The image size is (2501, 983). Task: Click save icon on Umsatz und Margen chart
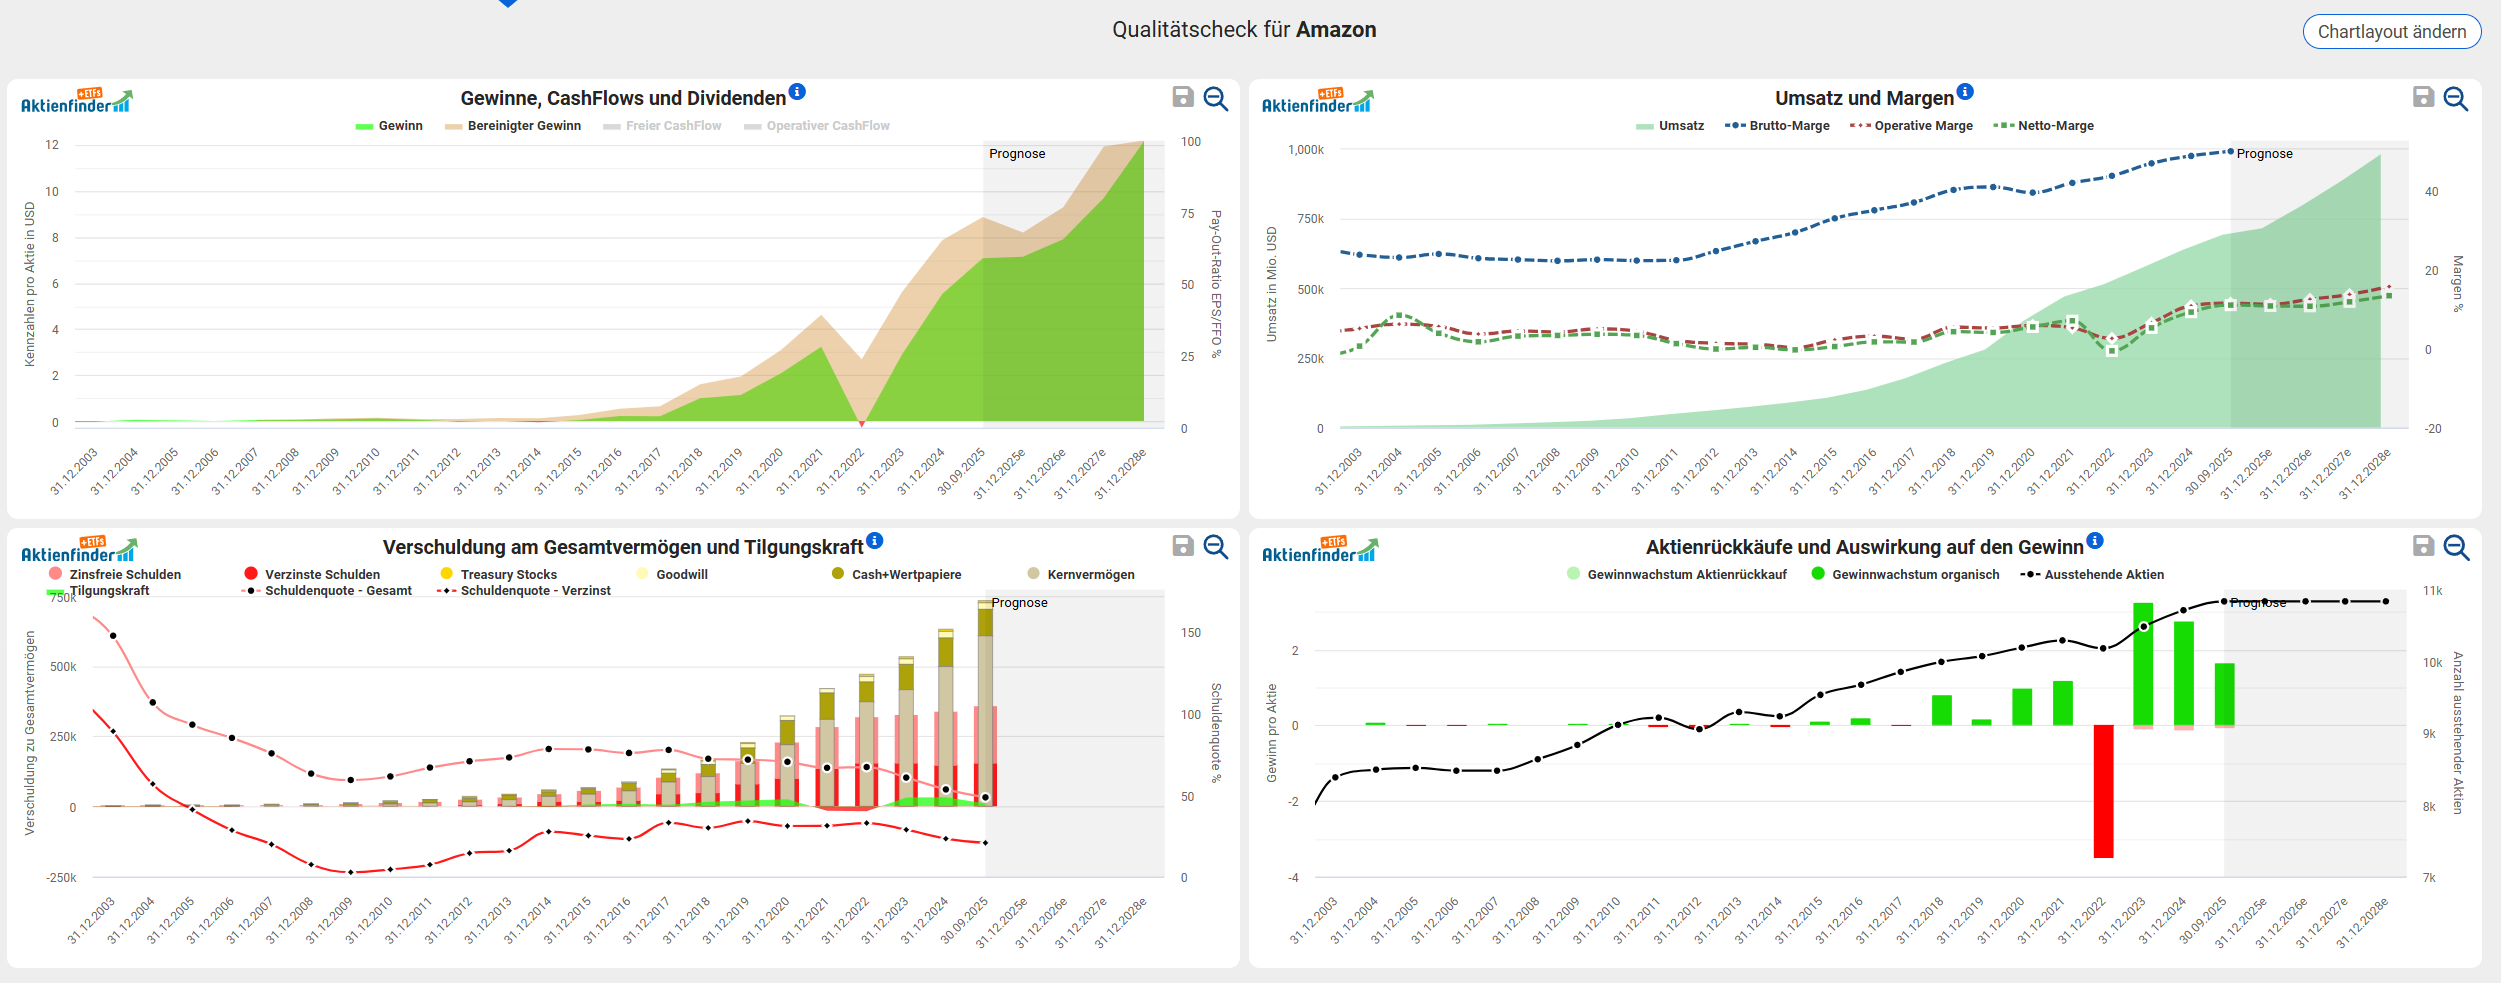(x=2423, y=97)
